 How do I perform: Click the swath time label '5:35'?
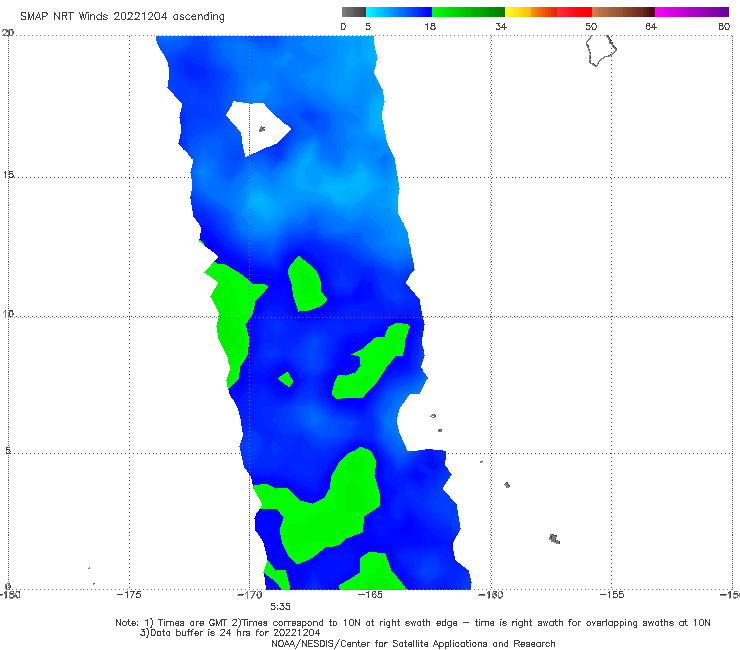coord(280,607)
